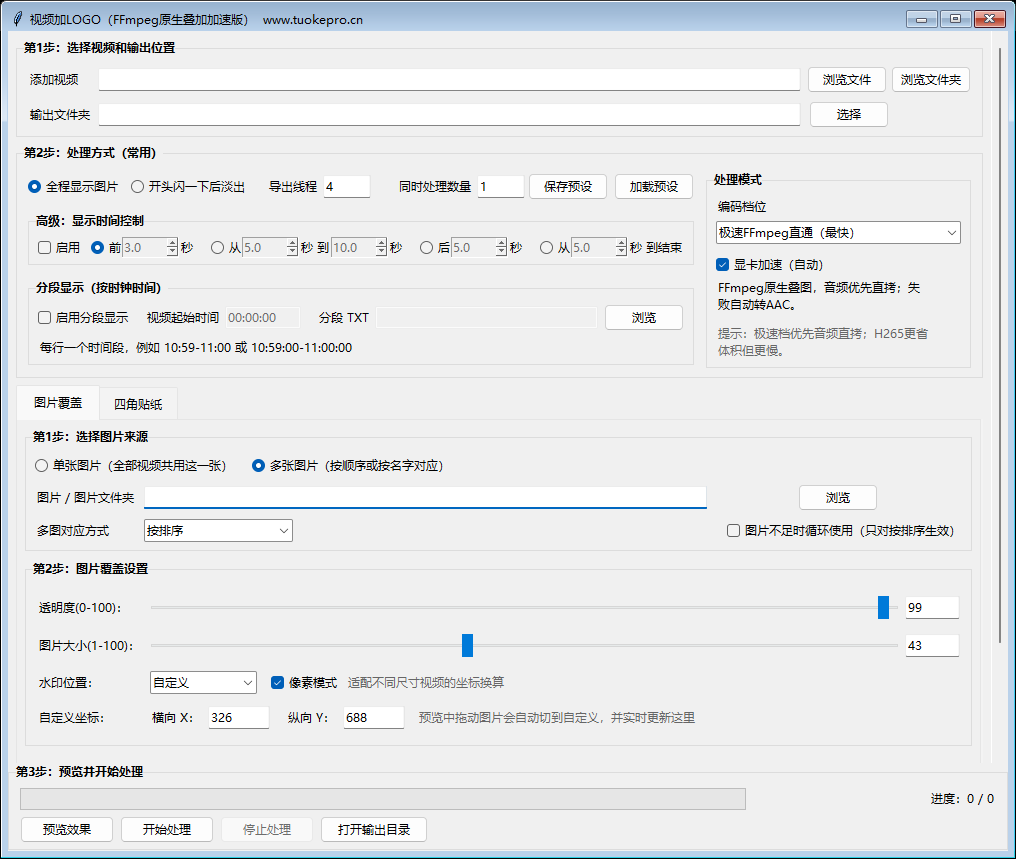Click 浏览 button for 分段 TXT
The image size is (1016, 859).
644,317
